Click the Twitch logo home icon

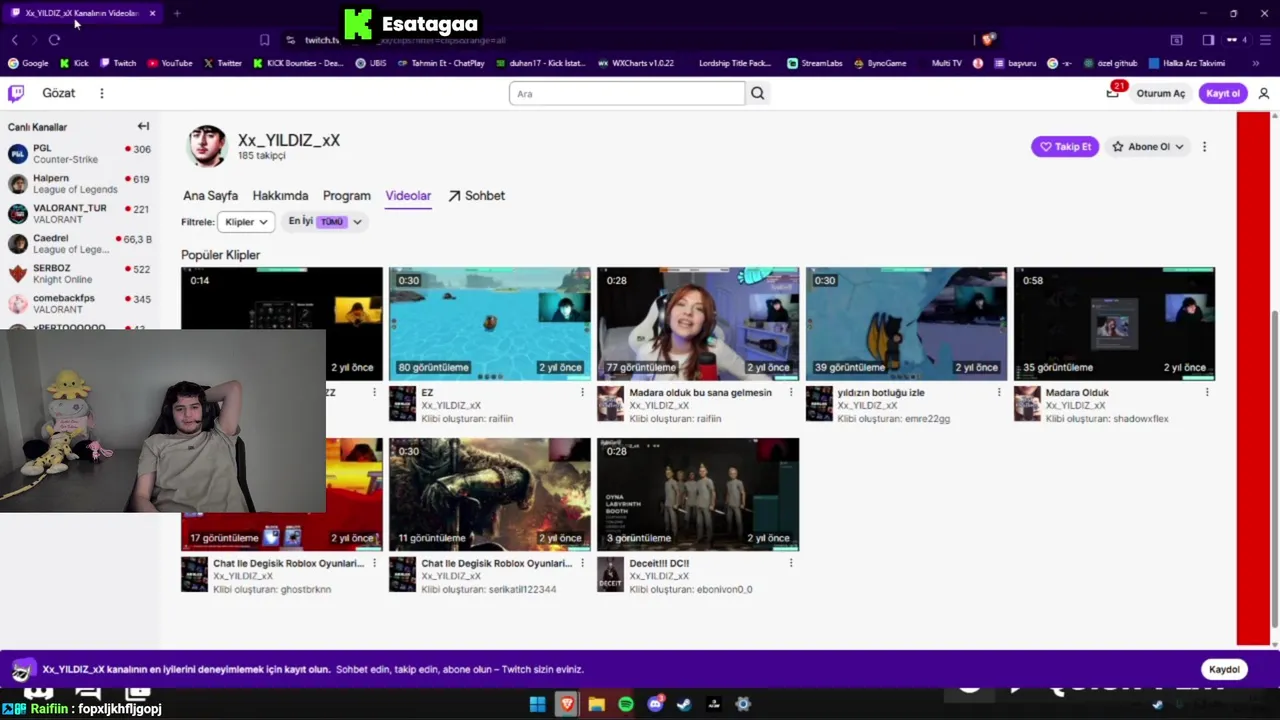(x=16, y=93)
